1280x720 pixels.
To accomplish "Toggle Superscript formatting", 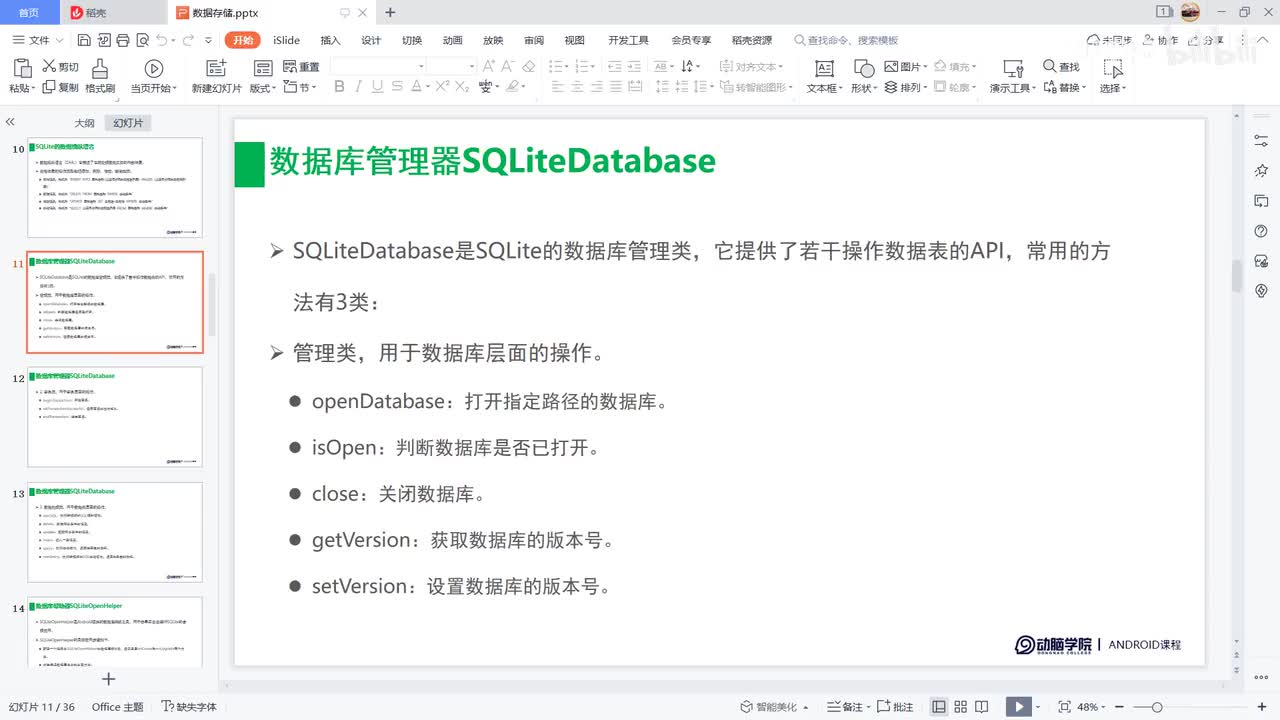I will coord(441,87).
